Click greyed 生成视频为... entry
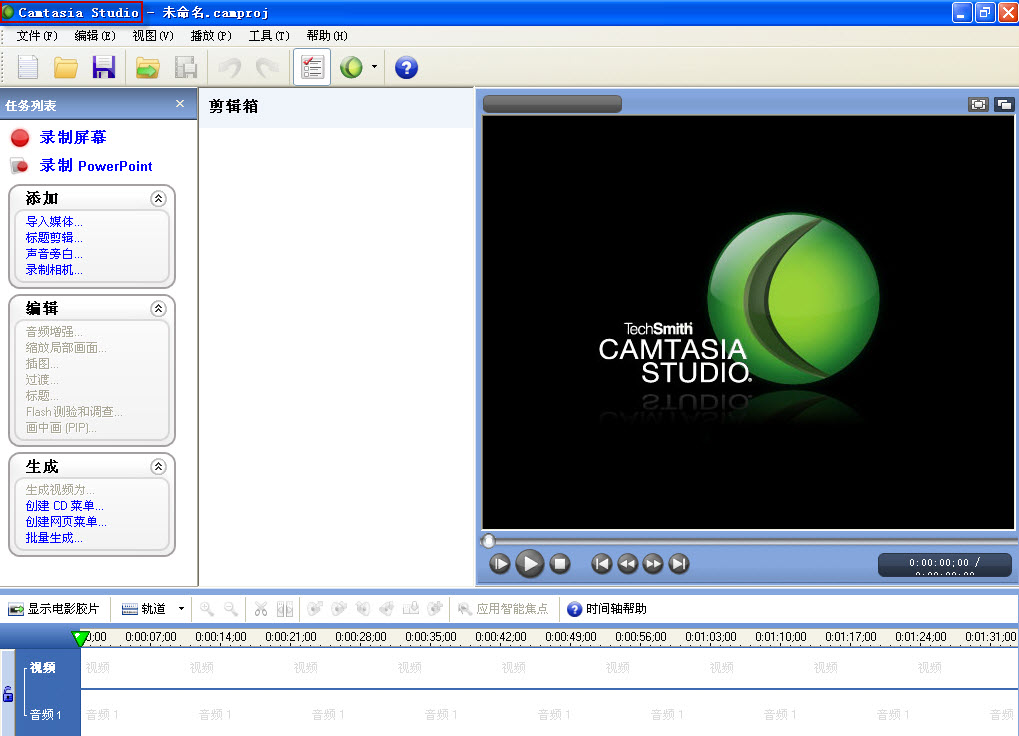 pyautogui.click(x=60, y=490)
